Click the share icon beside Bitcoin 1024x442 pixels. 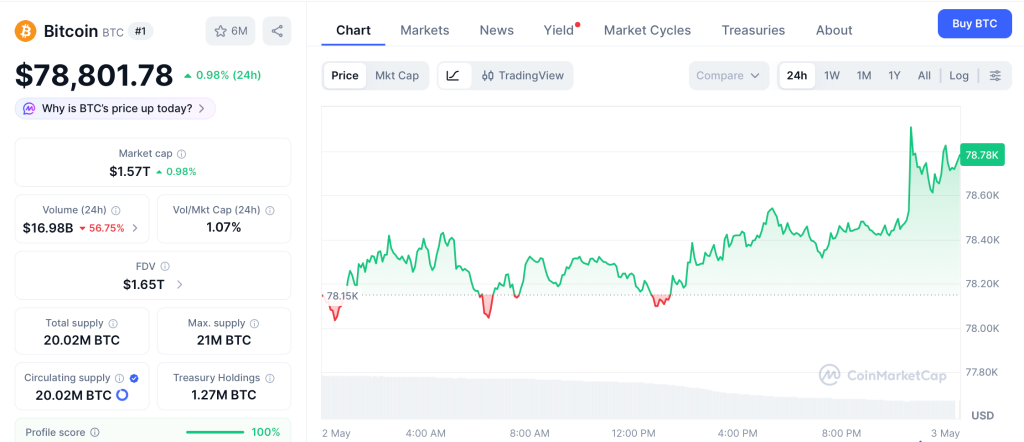coord(277,31)
